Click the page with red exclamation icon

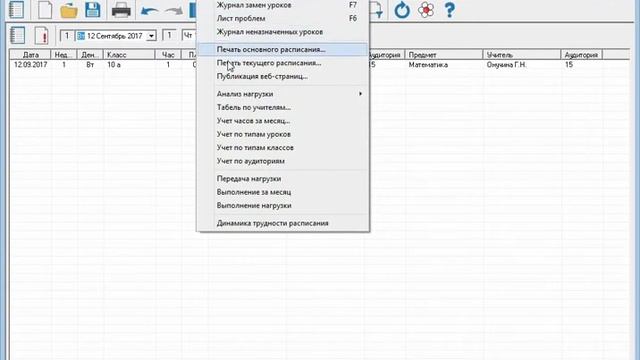tap(42, 36)
